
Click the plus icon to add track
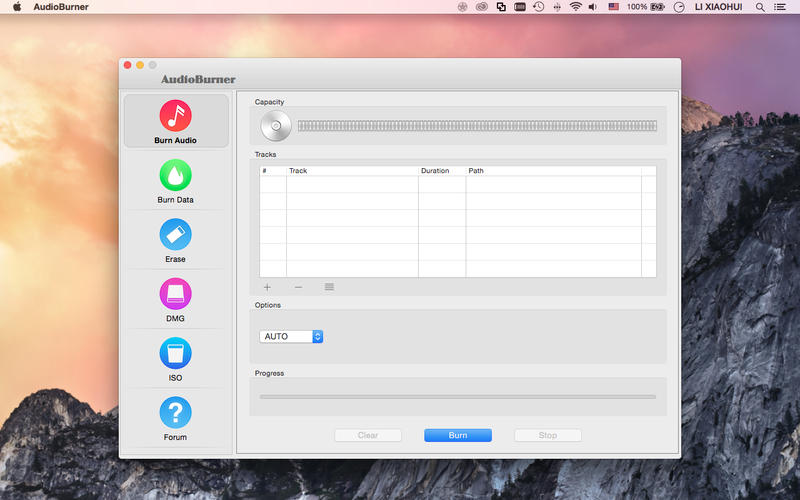pos(267,287)
